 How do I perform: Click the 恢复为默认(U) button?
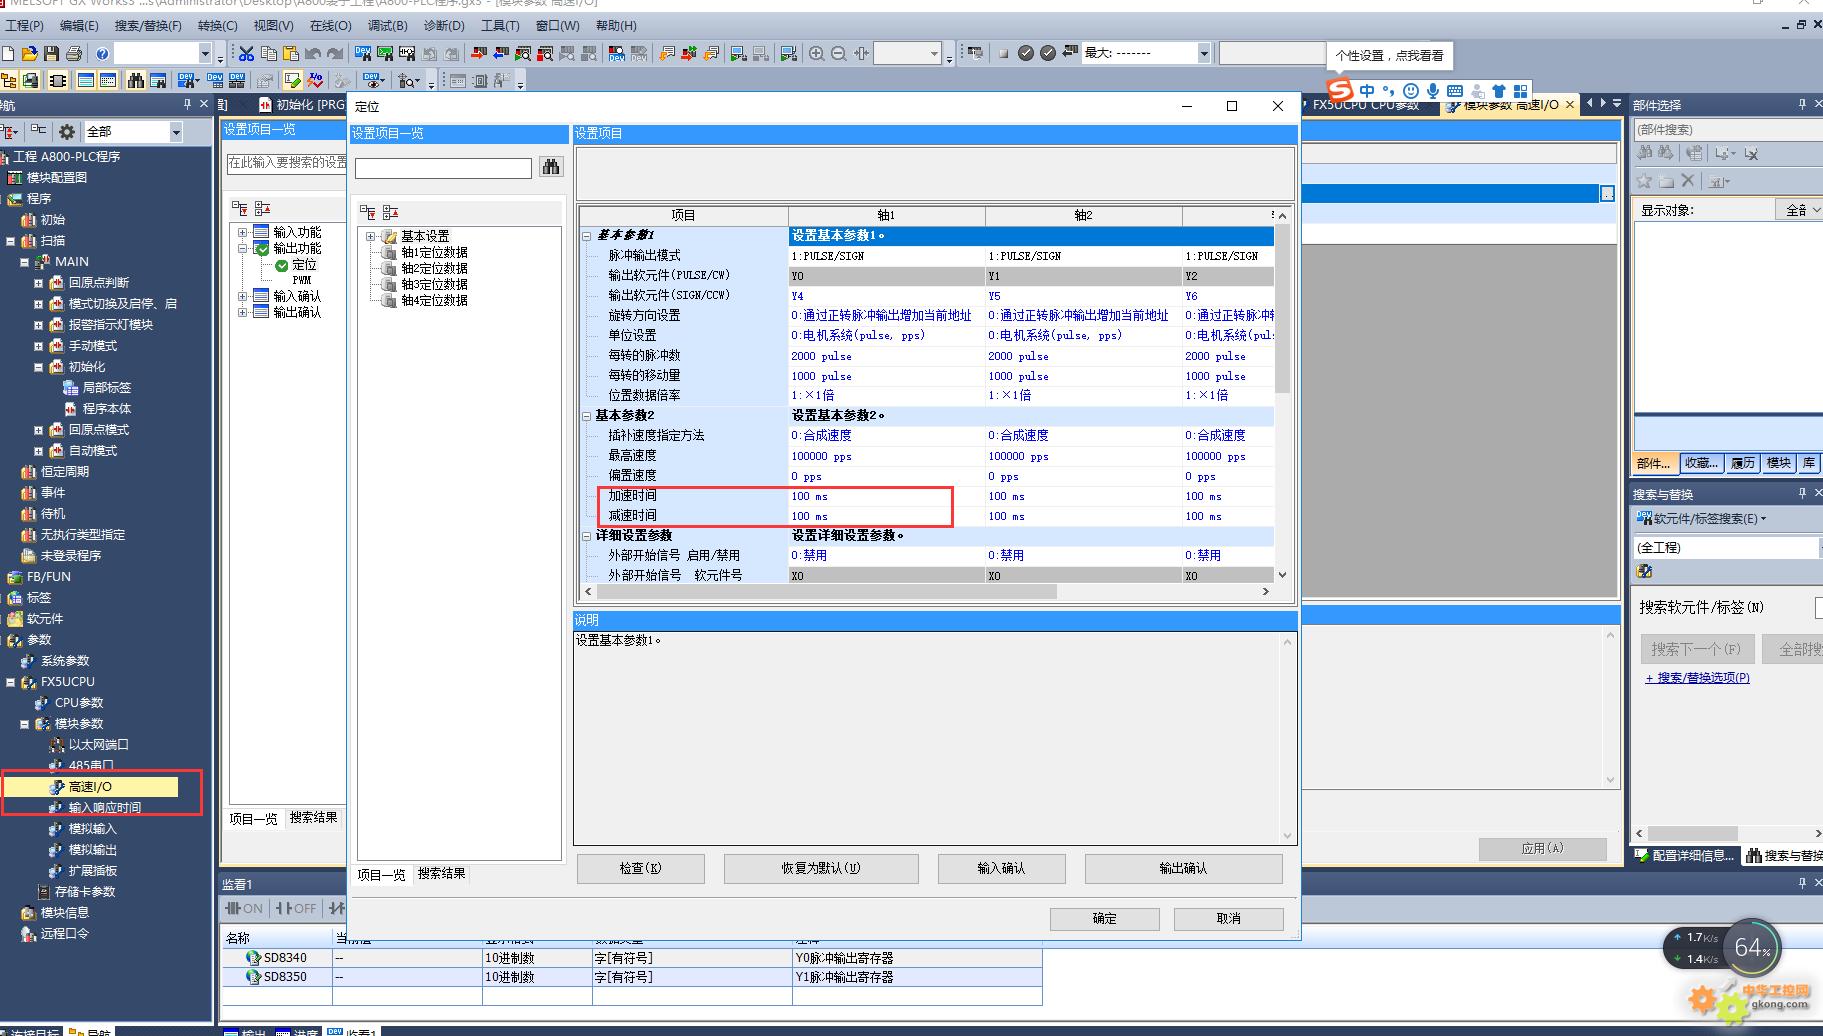click(821, 868)
